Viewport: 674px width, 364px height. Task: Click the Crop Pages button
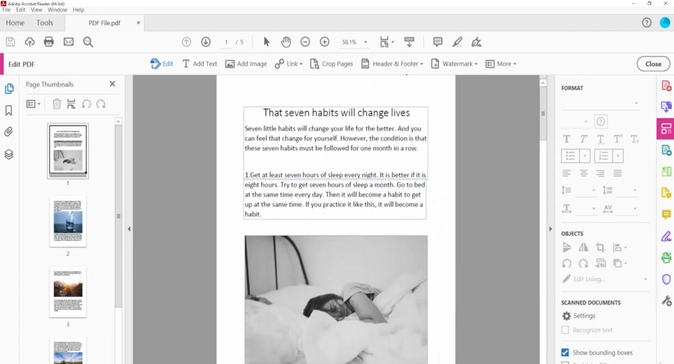[x=331, y=64]
